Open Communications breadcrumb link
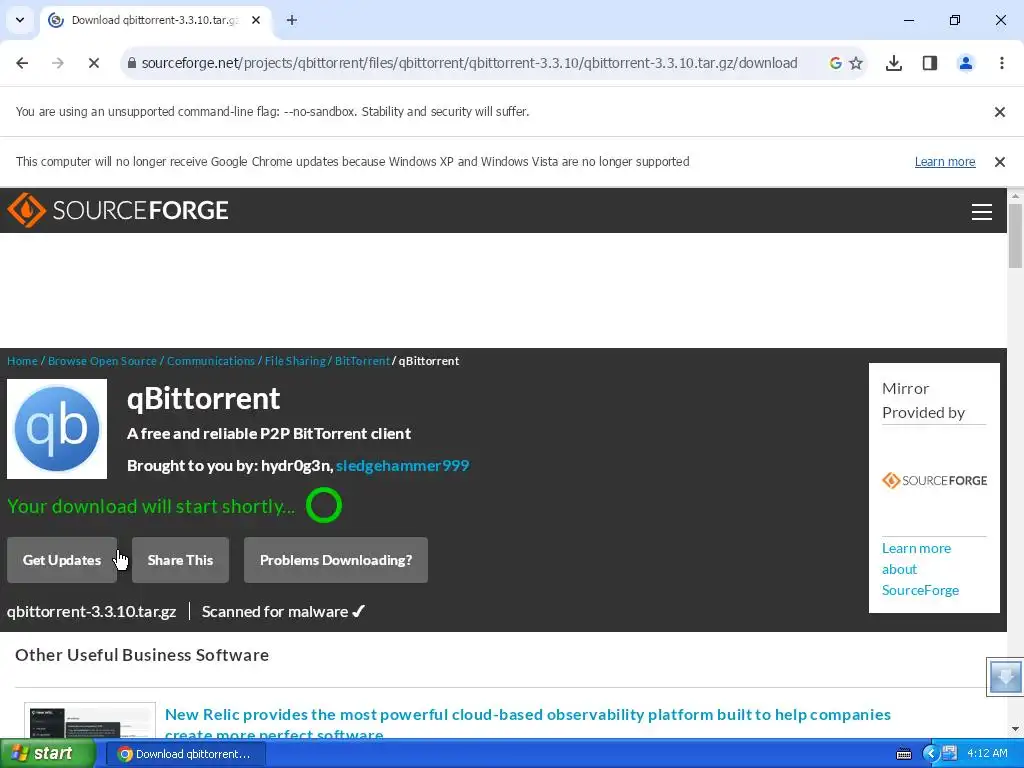Screen dimensions: 1024x768 [x=210, y=361]
